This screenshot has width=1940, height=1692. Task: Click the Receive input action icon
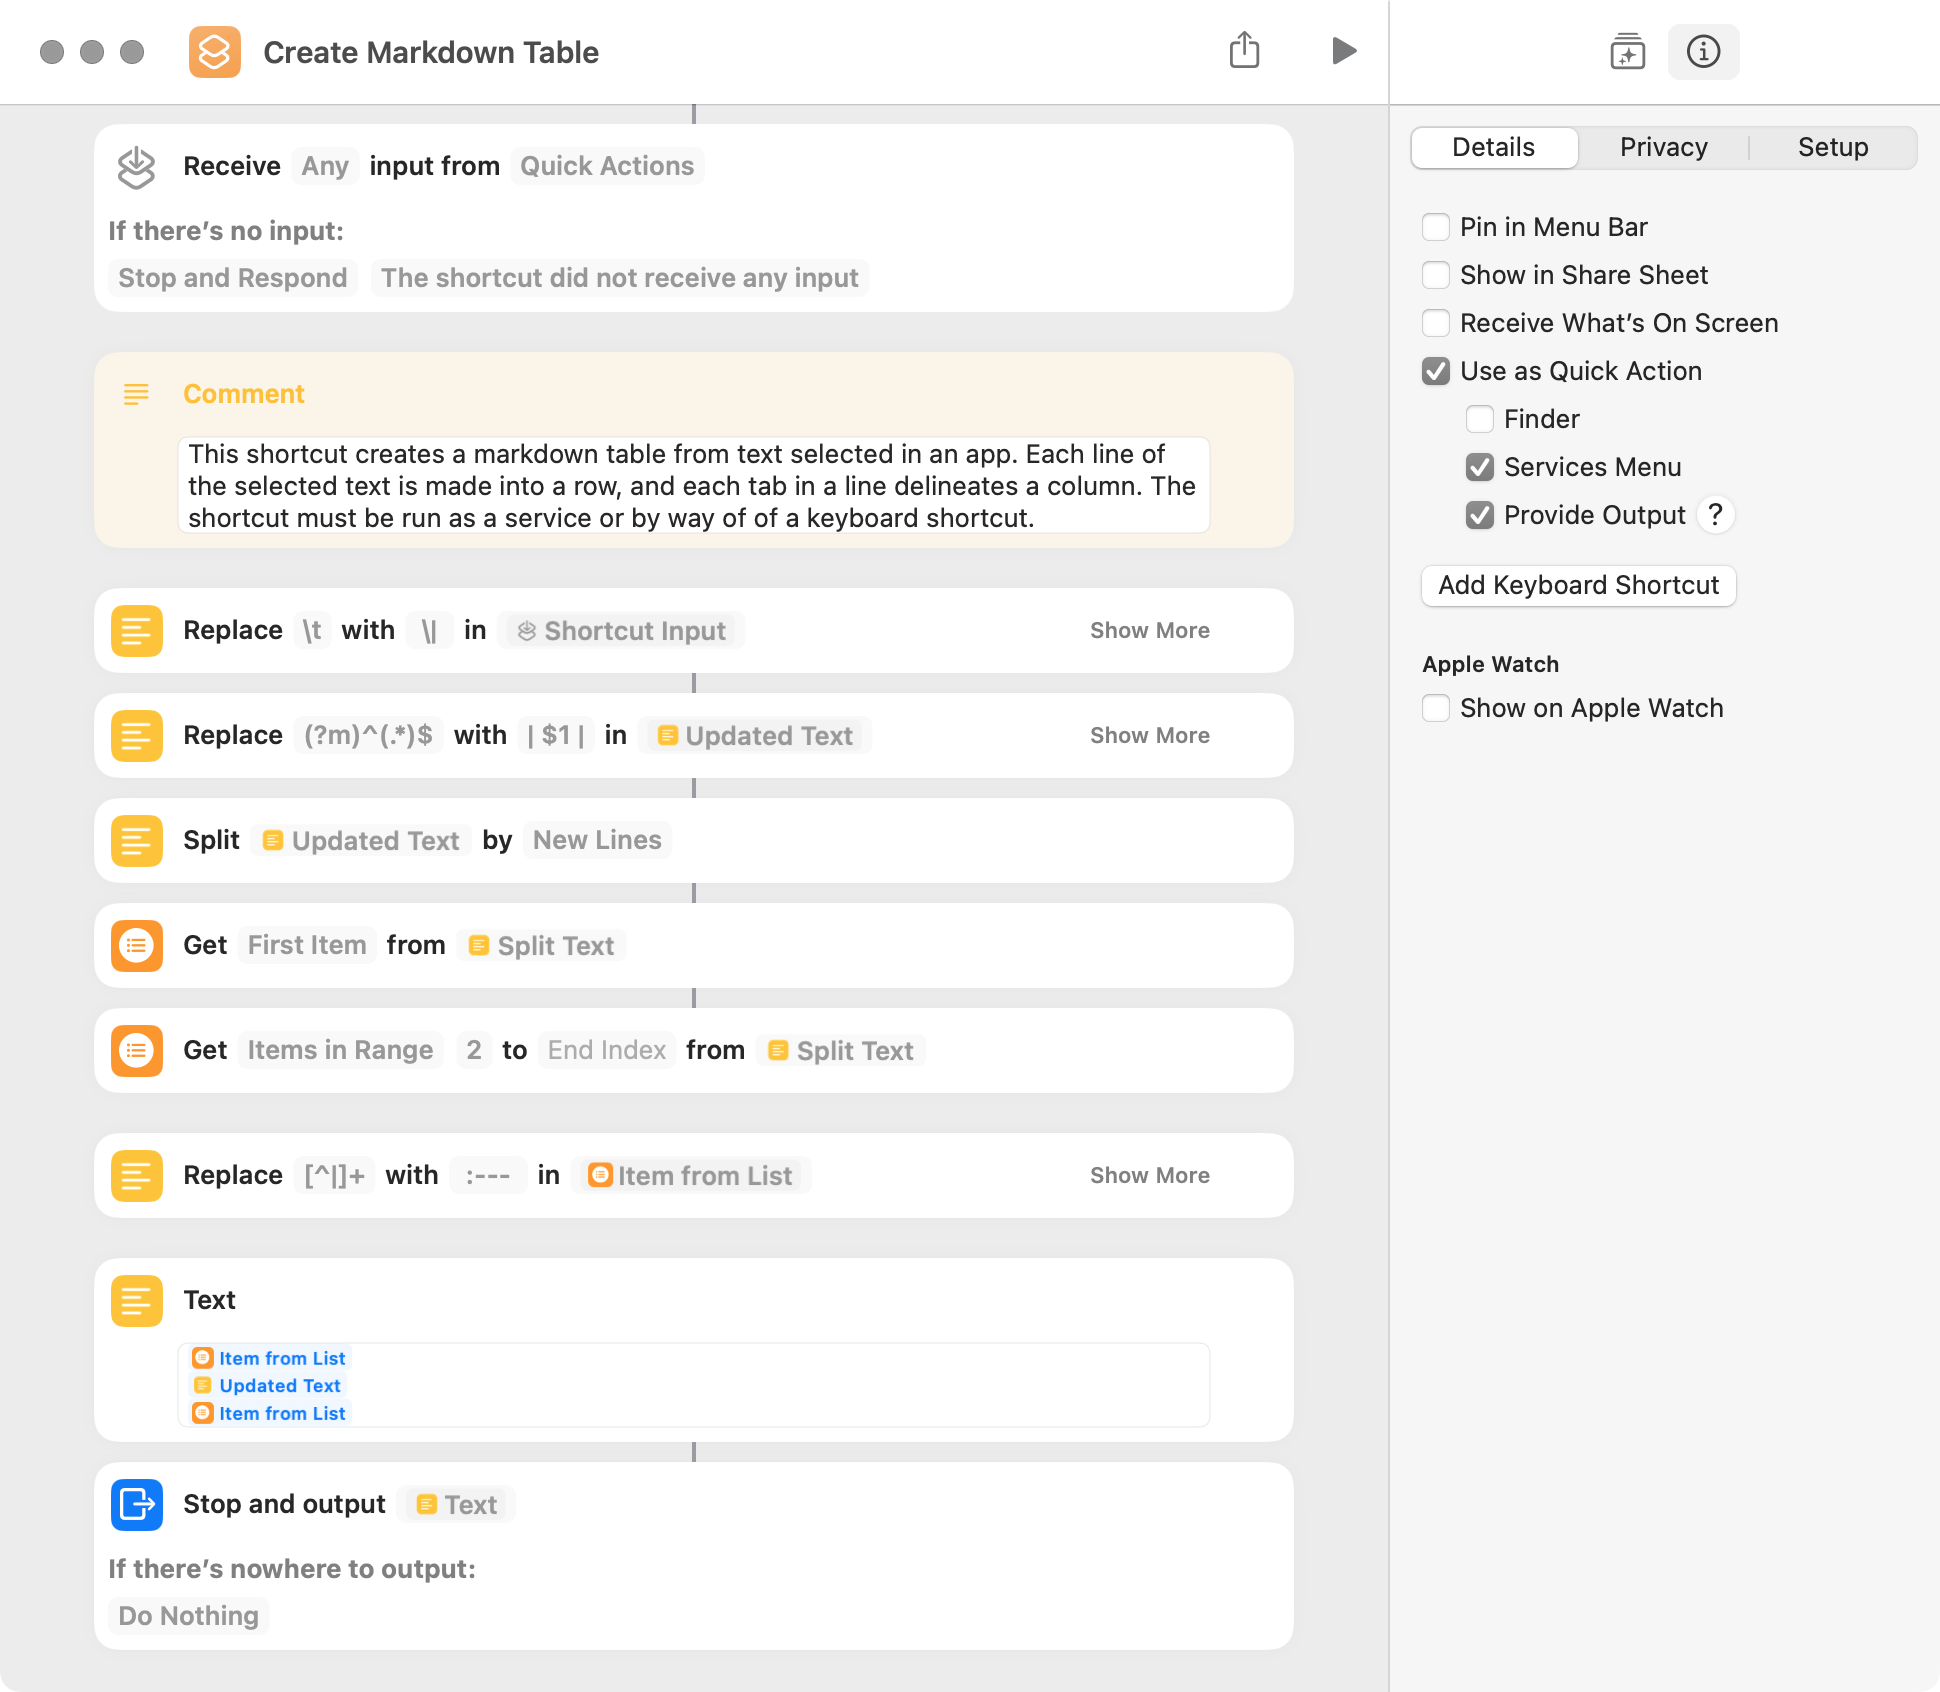pyautogui.click(x=137, y=167)
